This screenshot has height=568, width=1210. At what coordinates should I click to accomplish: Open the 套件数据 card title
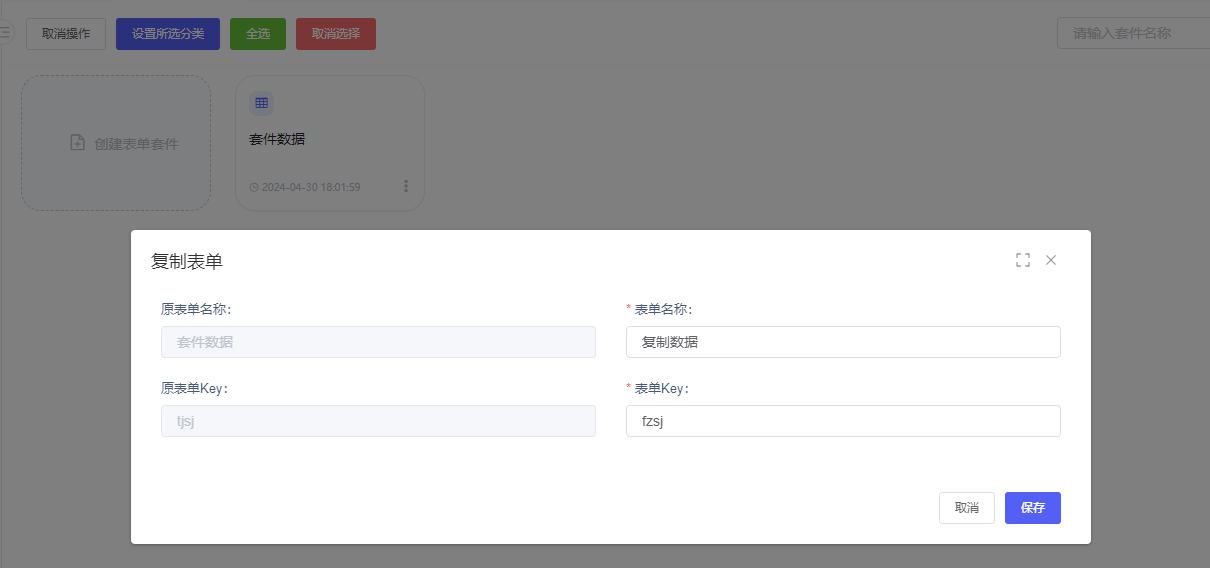click(x=277, y=139)
